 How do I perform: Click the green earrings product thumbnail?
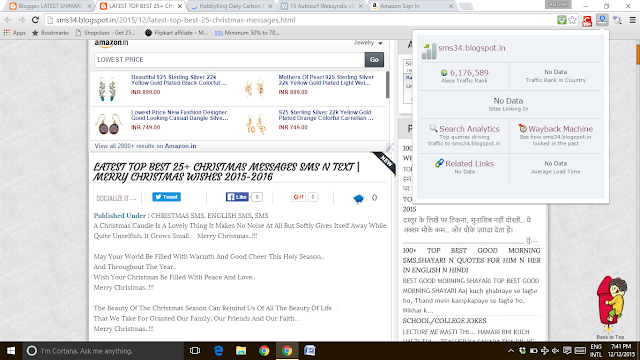pos(108,89)
